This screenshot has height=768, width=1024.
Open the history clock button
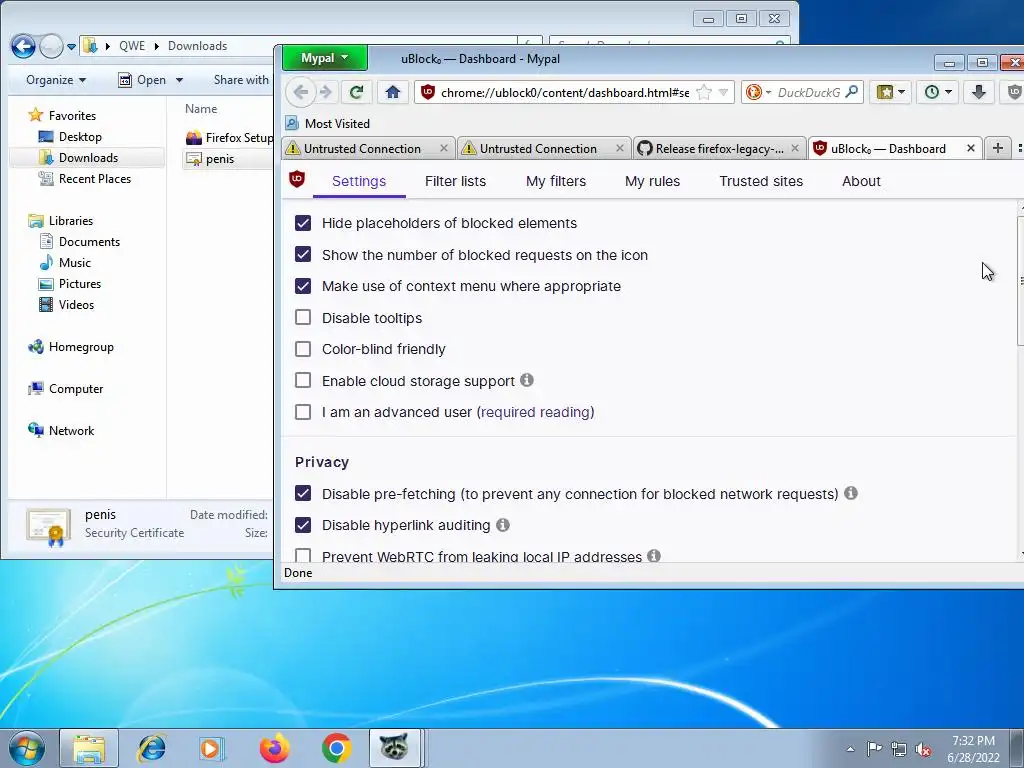tap(938, 92)
